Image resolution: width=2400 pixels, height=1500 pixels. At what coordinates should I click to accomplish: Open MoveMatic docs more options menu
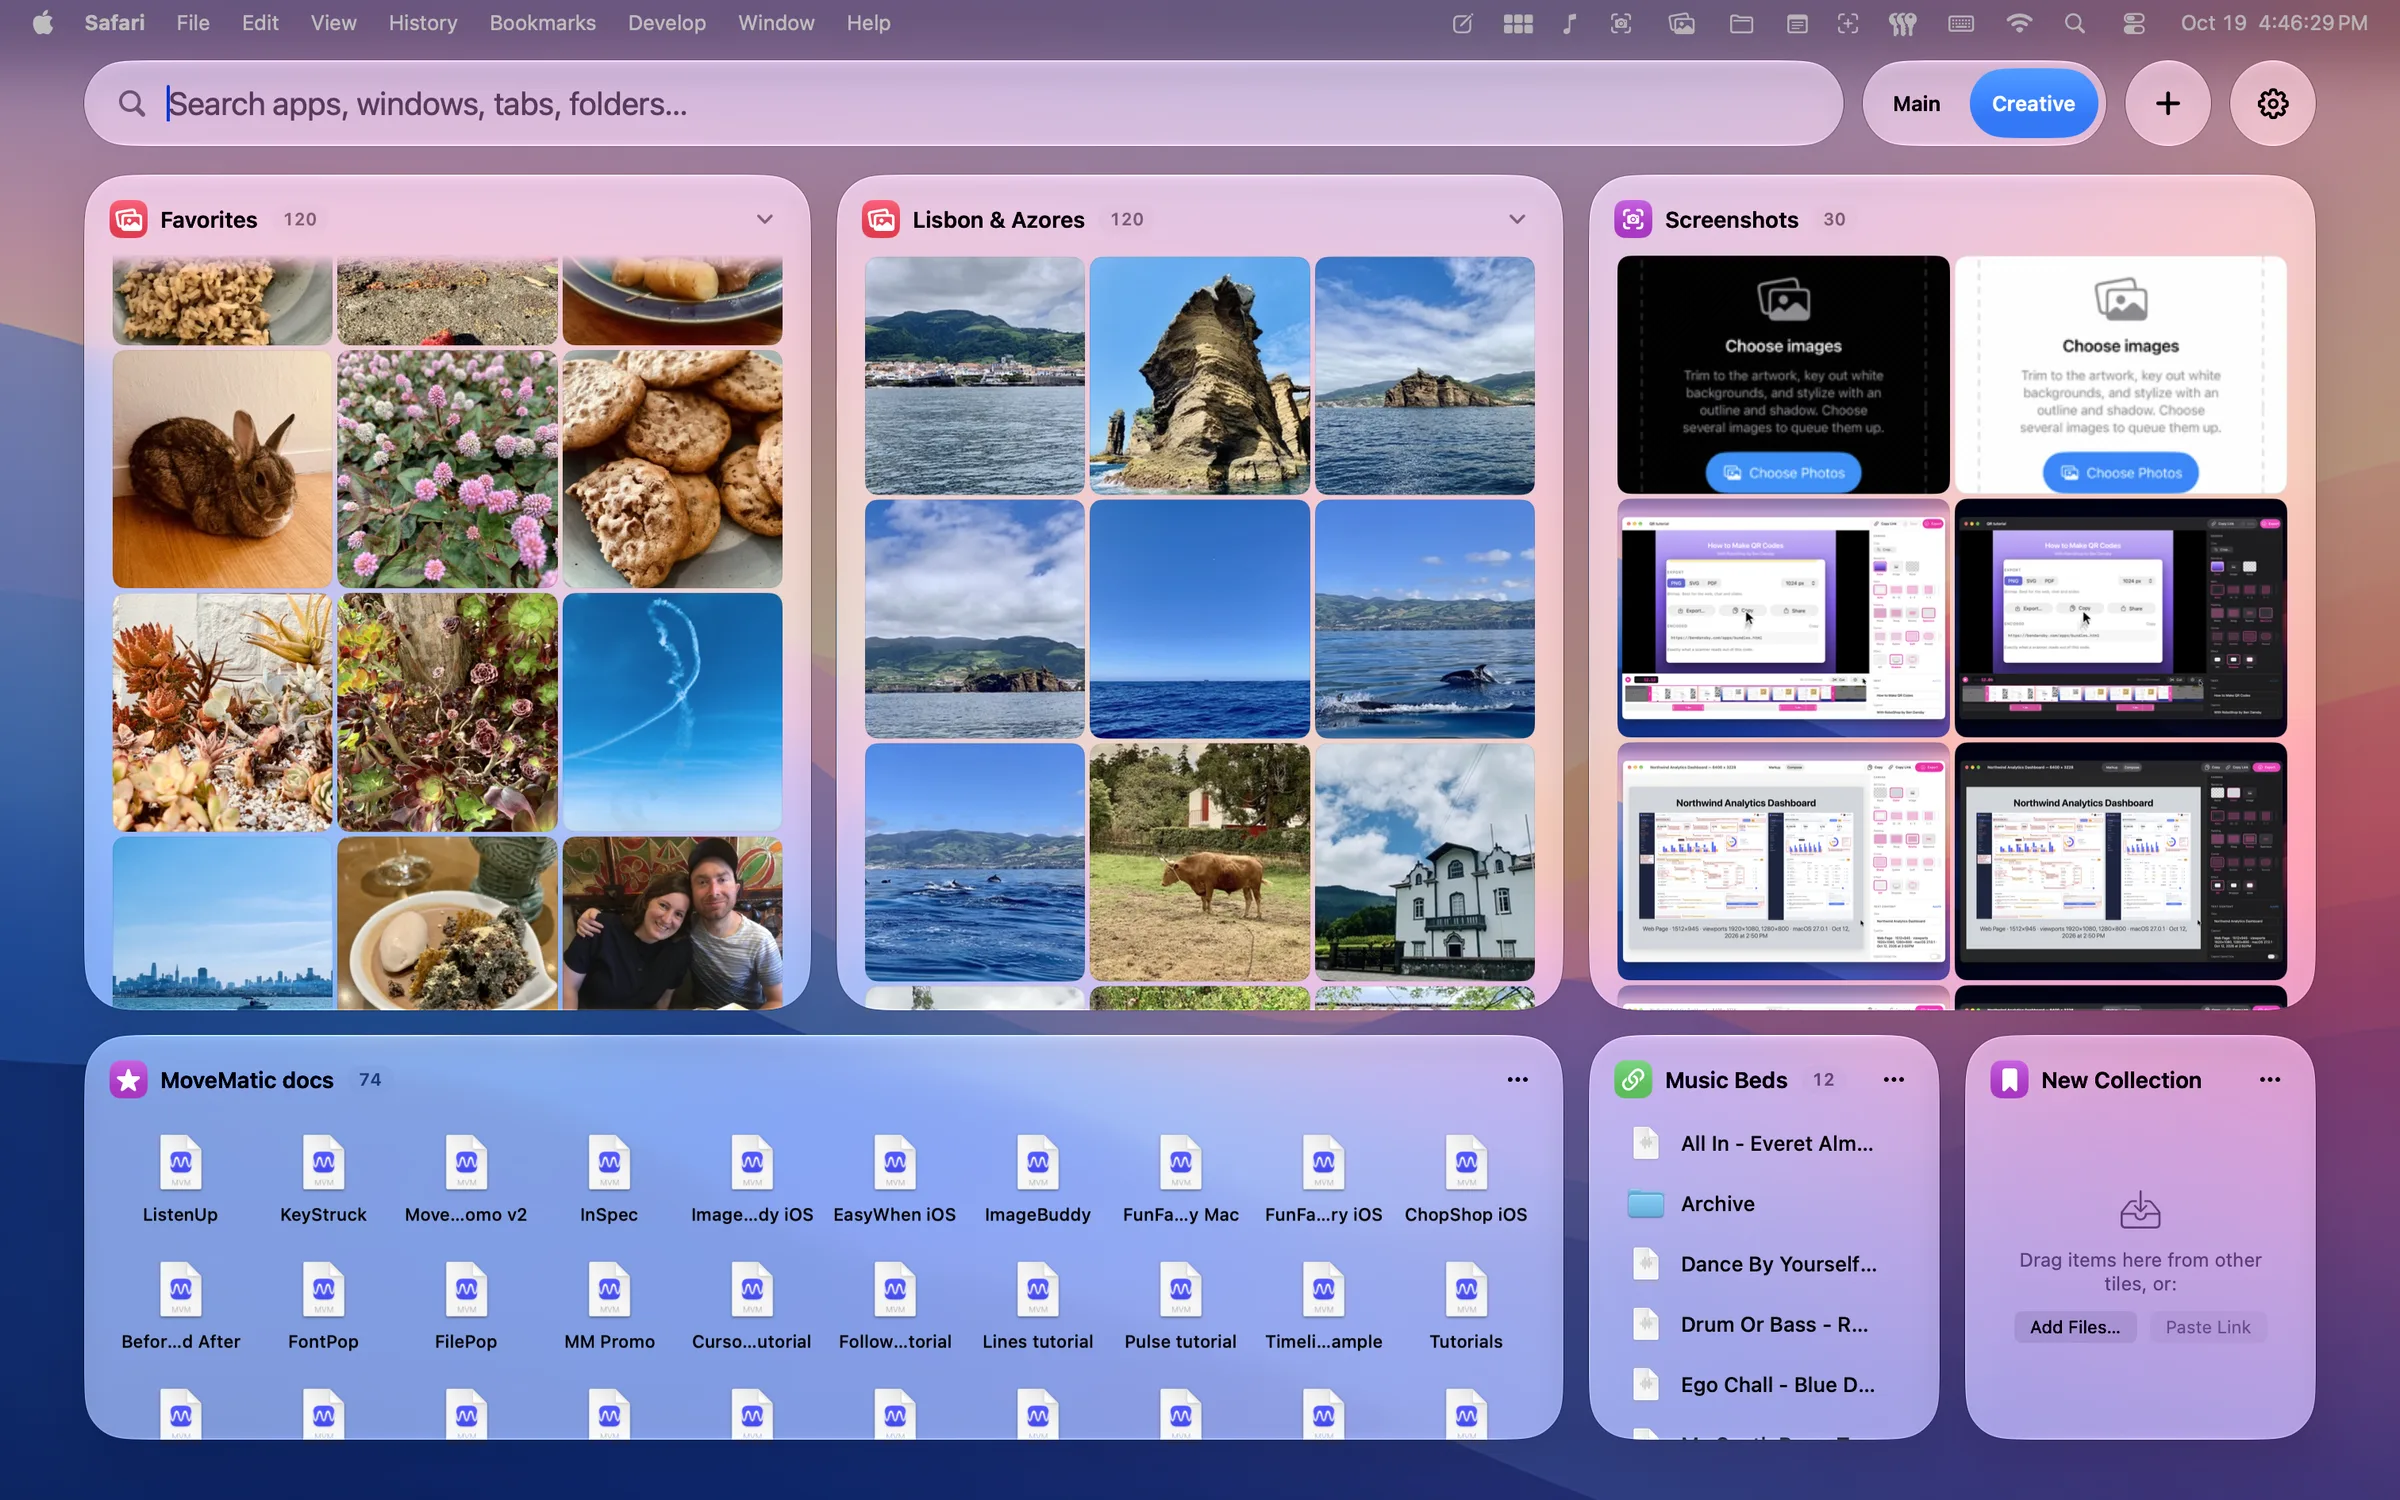click(x=1517, y=1080)
